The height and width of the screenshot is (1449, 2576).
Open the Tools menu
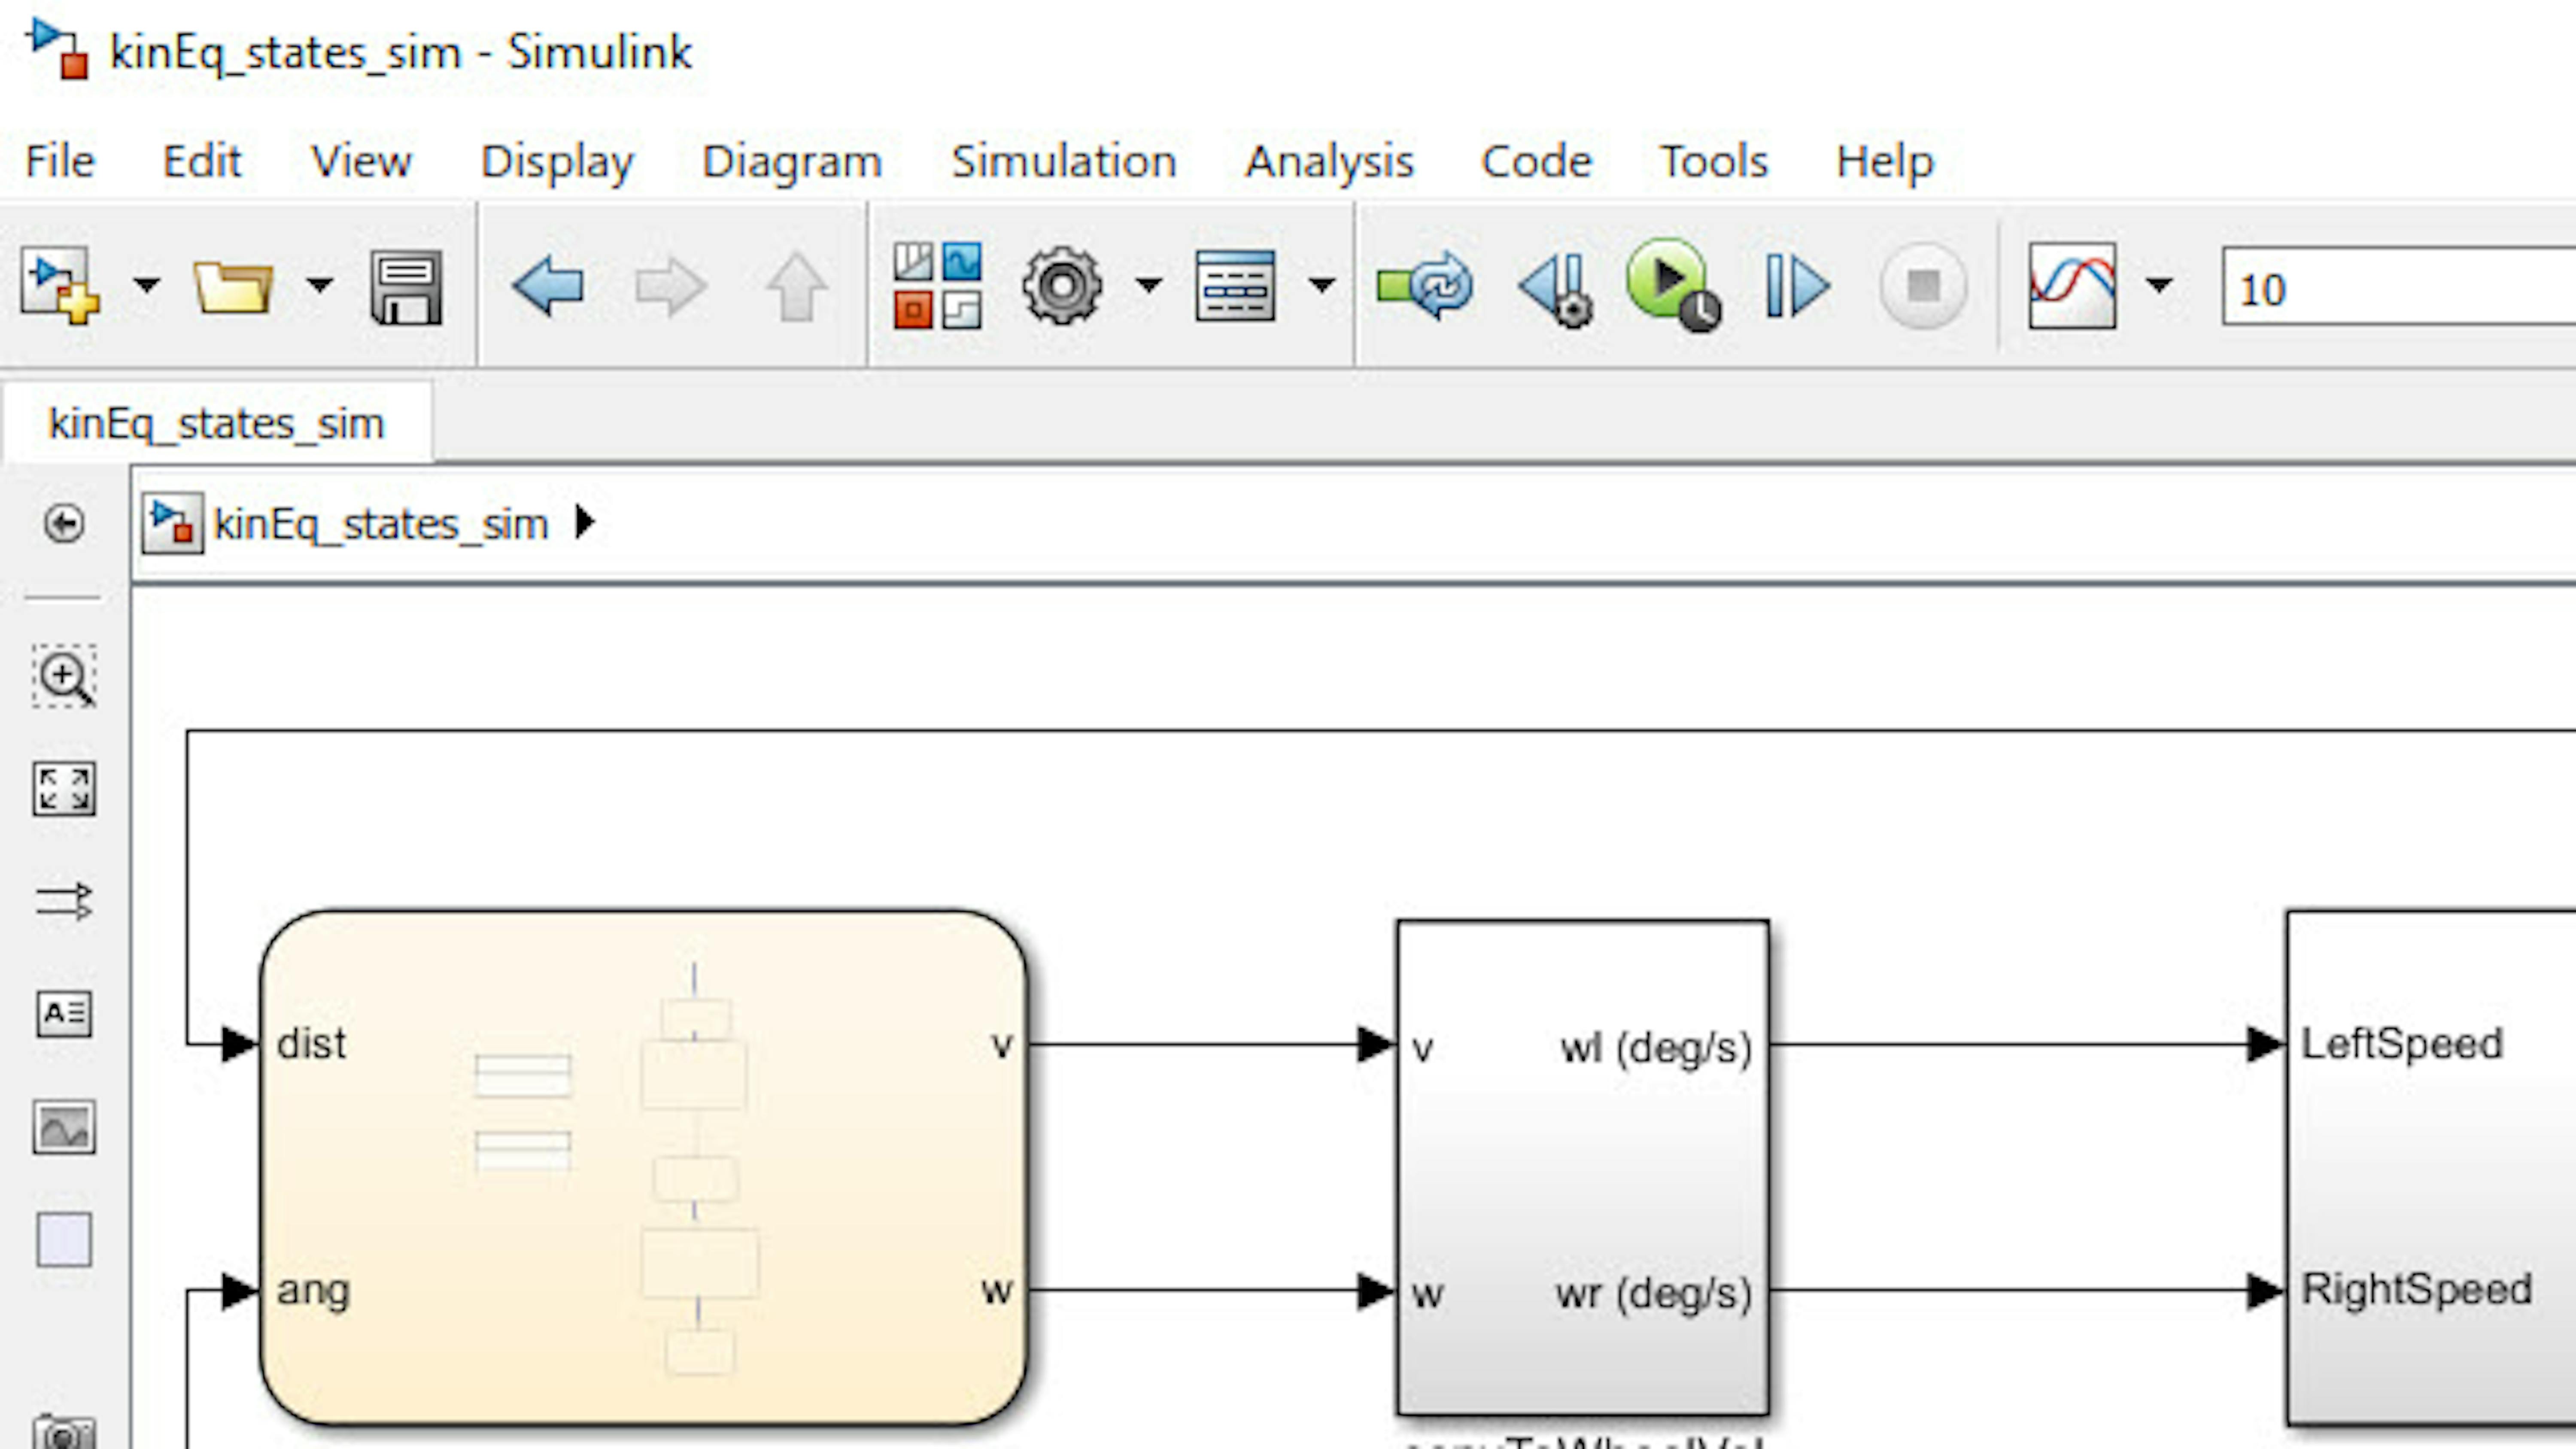click(x=1714, y=161)
